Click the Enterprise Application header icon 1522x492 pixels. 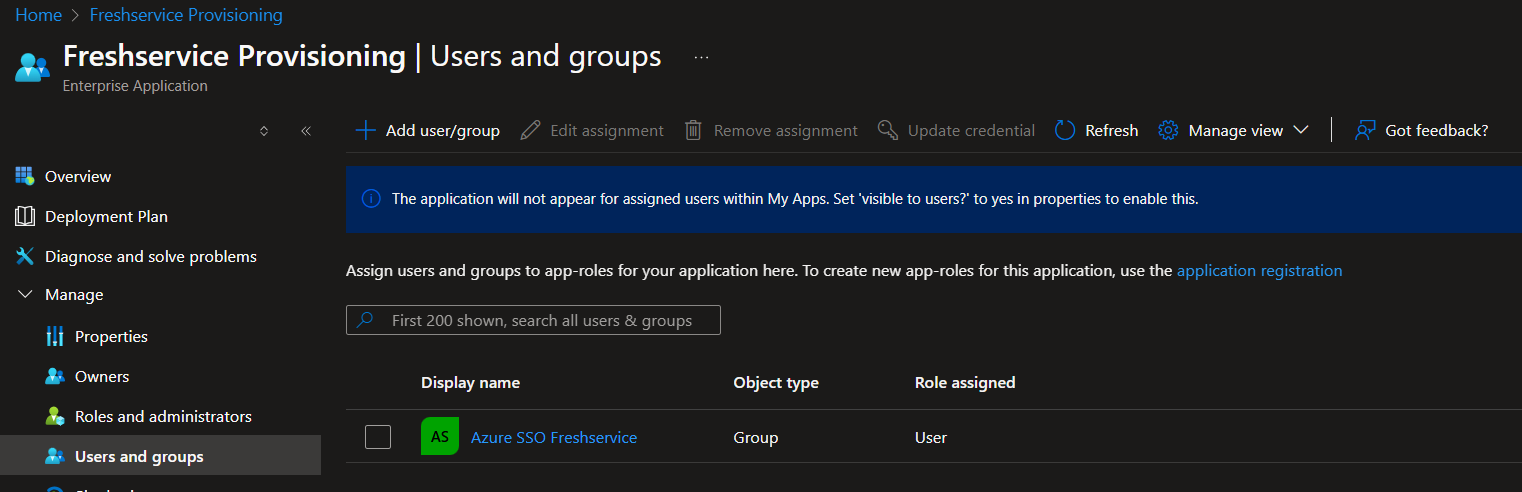click(x=32, y=67)
